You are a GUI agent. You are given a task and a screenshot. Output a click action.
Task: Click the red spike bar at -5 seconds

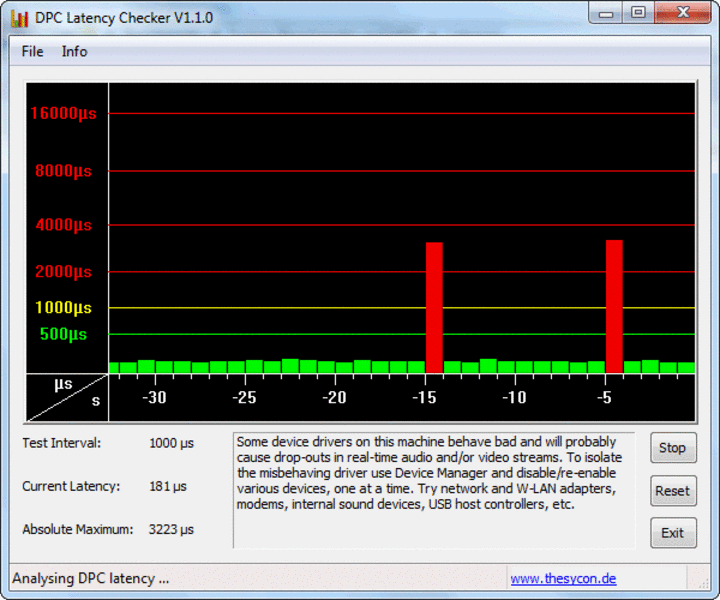click(x=614, y=306)
